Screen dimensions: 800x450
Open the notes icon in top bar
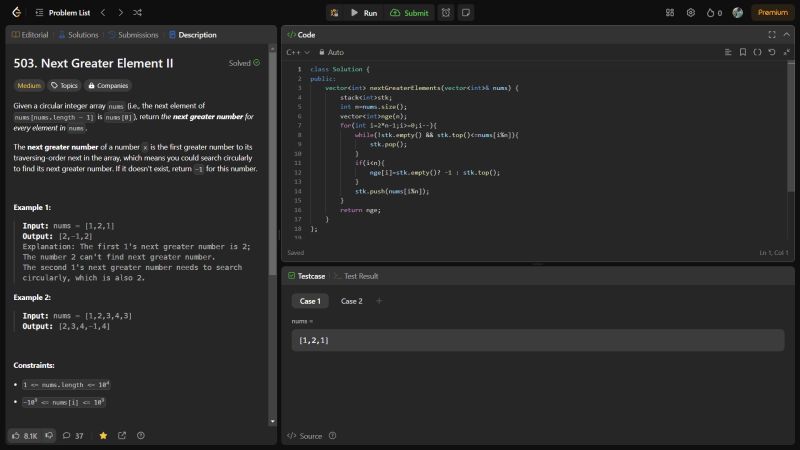pyautogui.click(x=466, y=13)
